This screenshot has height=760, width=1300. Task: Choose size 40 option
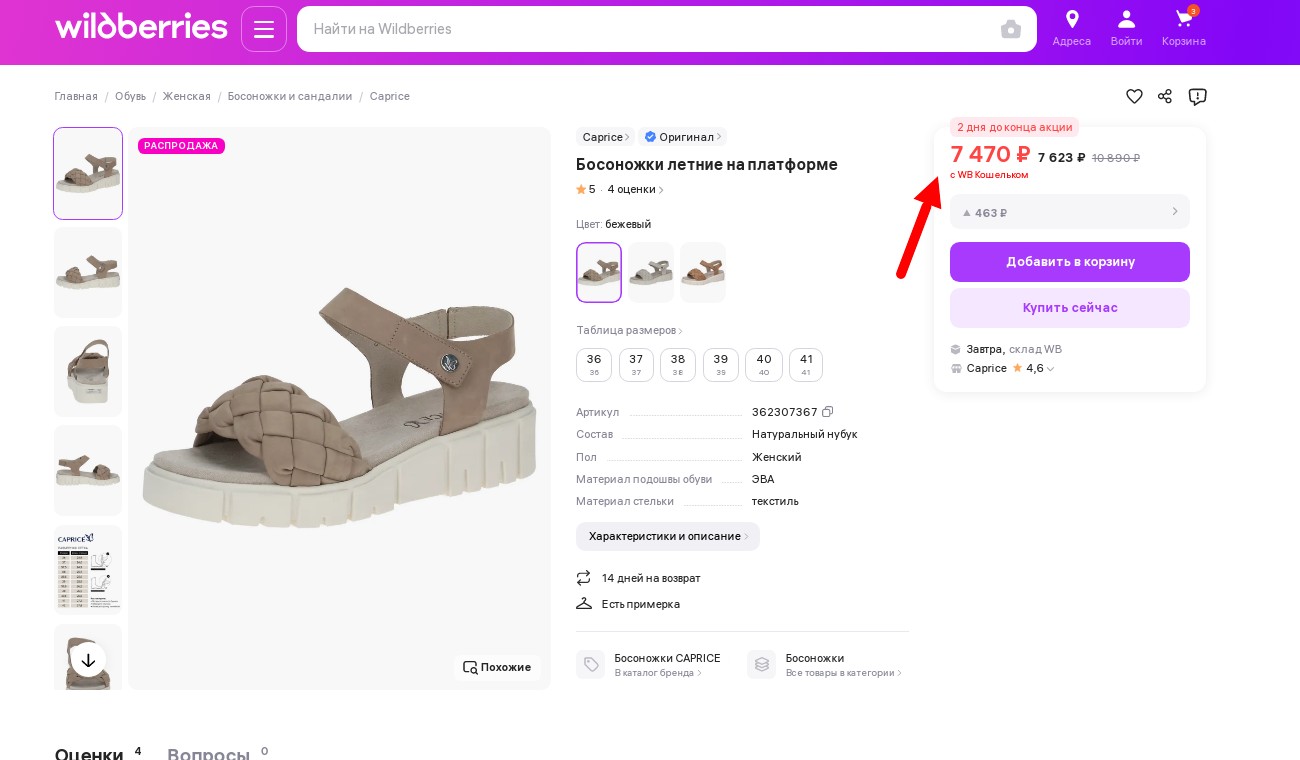(x=764, y=365)
